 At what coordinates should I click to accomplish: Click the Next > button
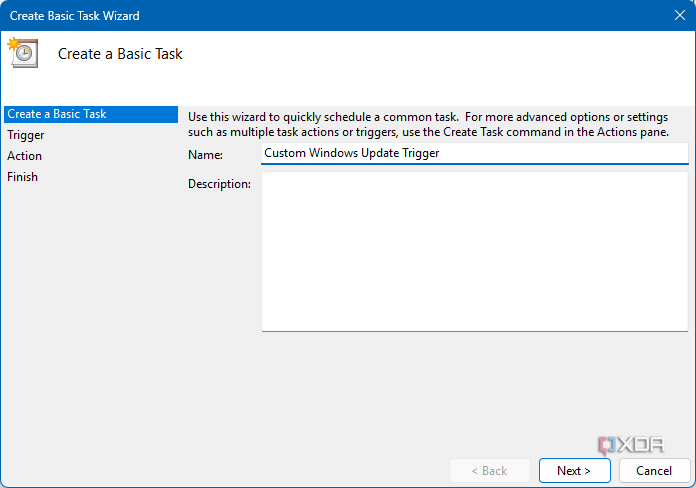(x=574, y=470)
